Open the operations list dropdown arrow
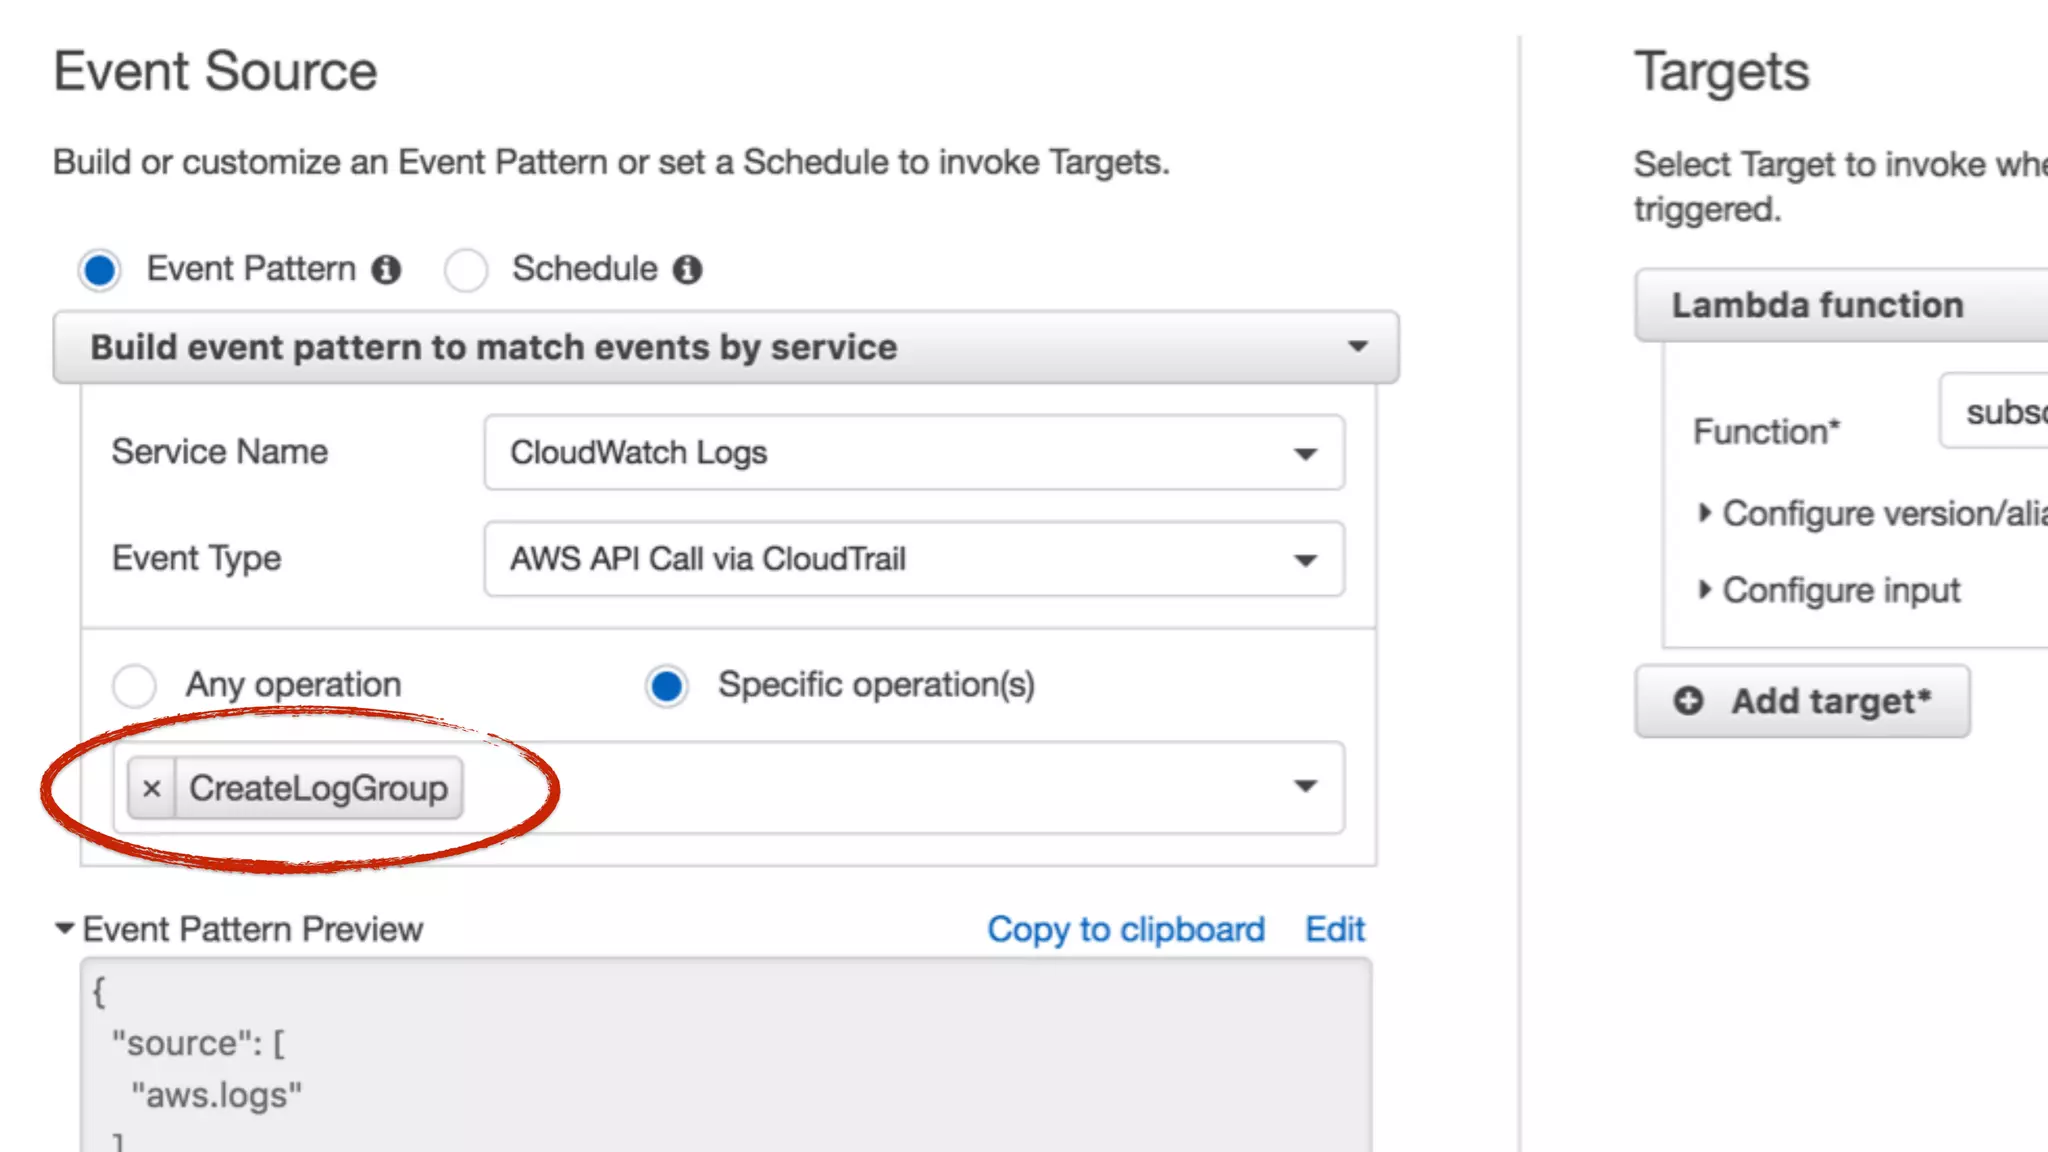2048x1152 pixels. point(1305,786)
